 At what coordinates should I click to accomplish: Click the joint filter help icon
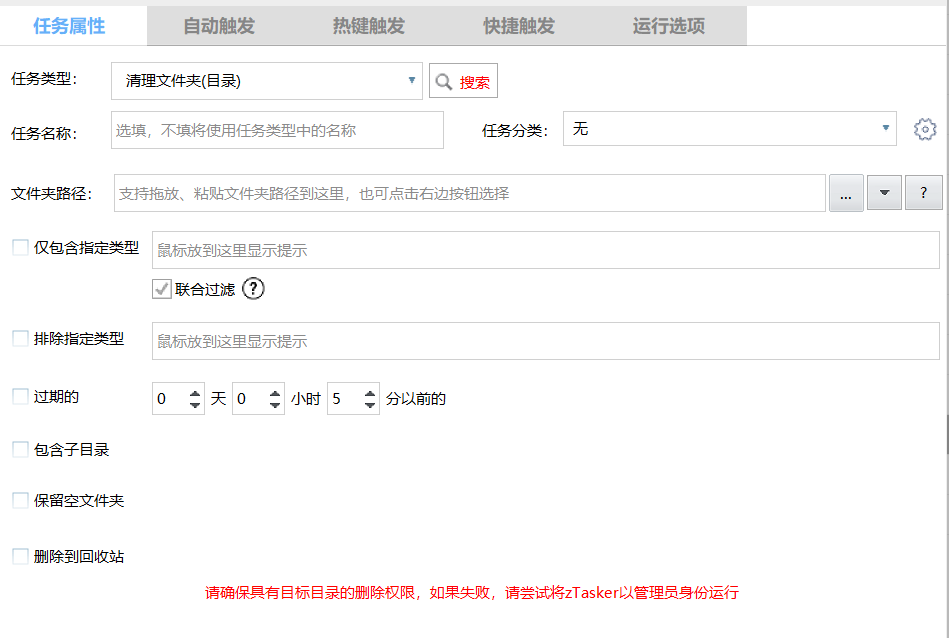coord(253,290)
